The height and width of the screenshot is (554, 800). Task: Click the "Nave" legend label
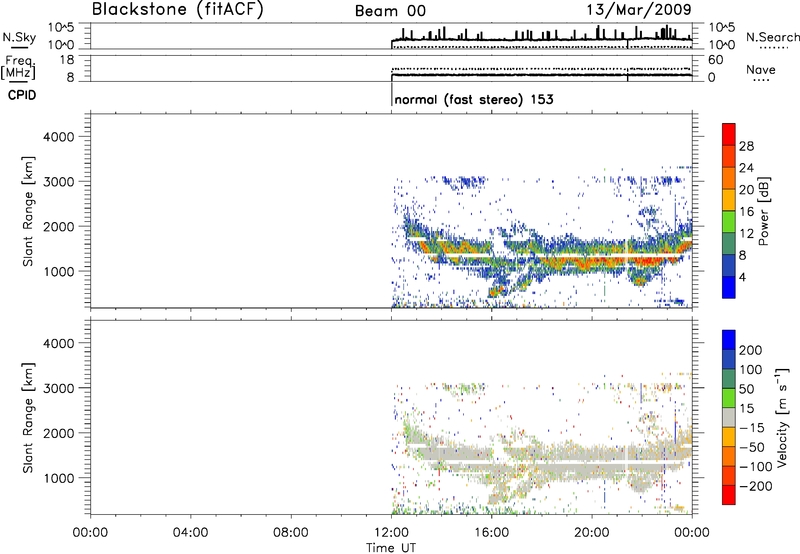pyautogui.click(x=761, y=69)
